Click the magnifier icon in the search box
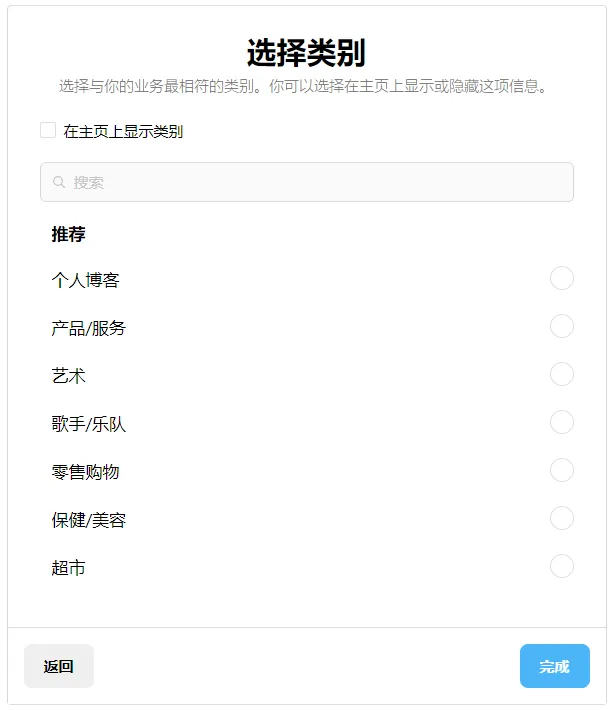 [59, 182]
